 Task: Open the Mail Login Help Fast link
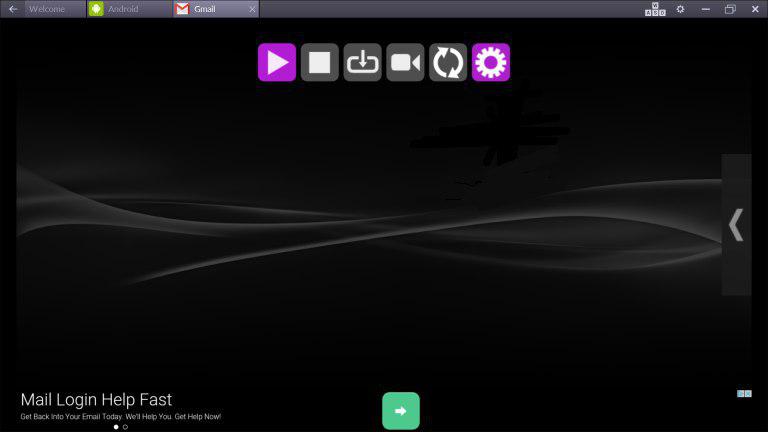click(x=96, y=400)
